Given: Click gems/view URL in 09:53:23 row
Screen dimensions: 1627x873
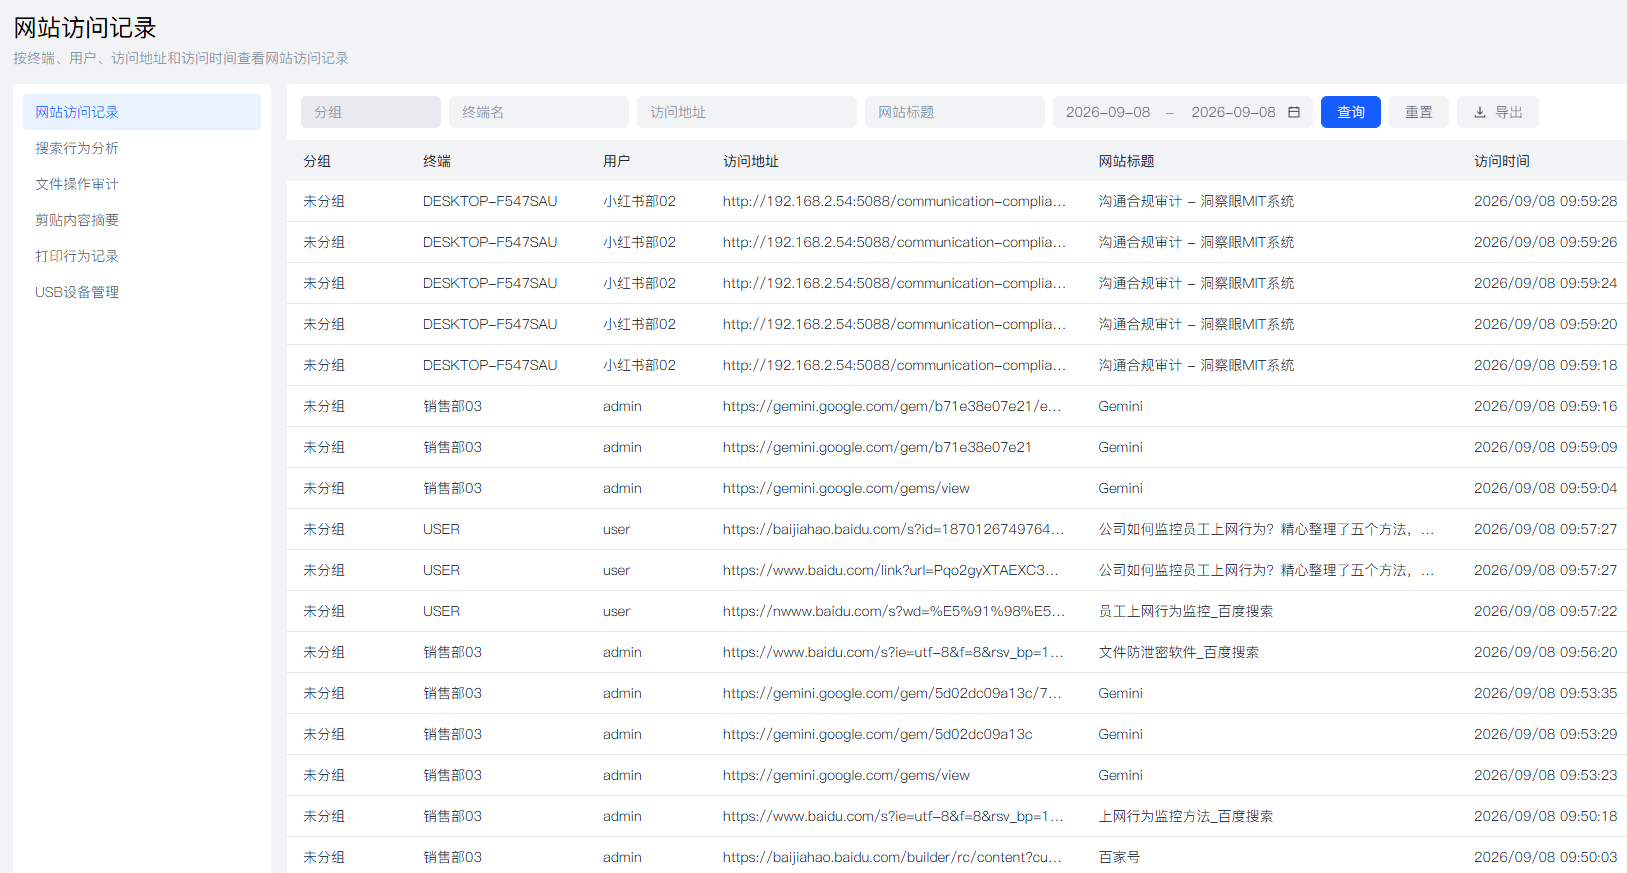Looking at the screenshot, I should pos(846,775).
